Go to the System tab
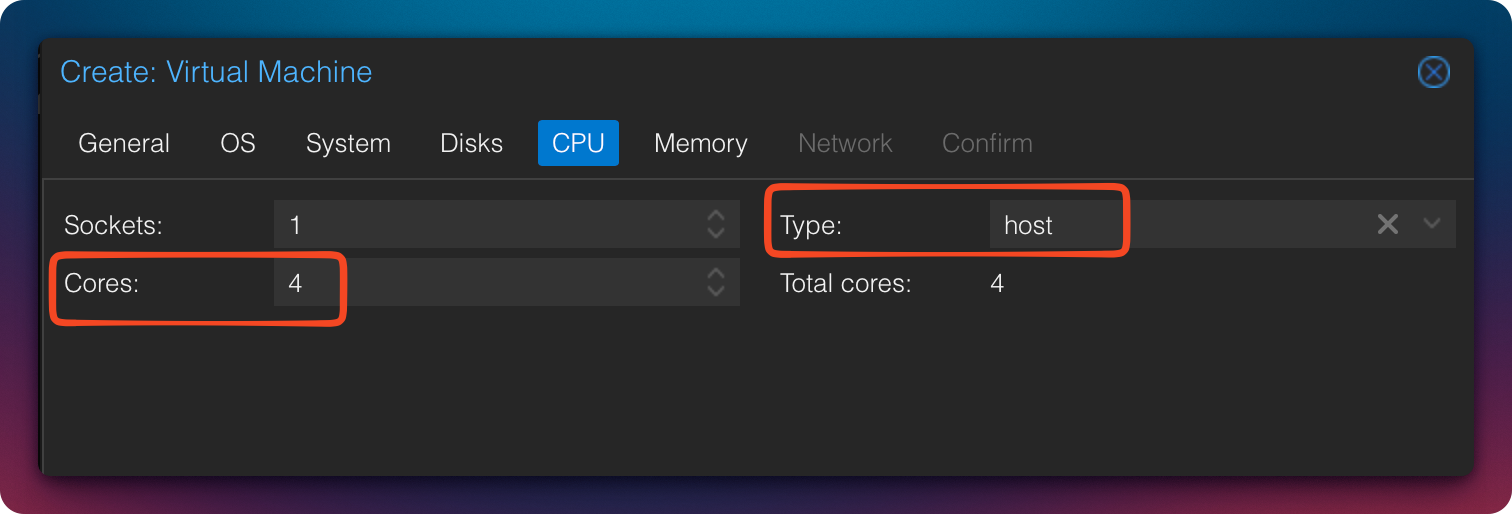The width and height of the screenshot is (1512, 514). 348,143
